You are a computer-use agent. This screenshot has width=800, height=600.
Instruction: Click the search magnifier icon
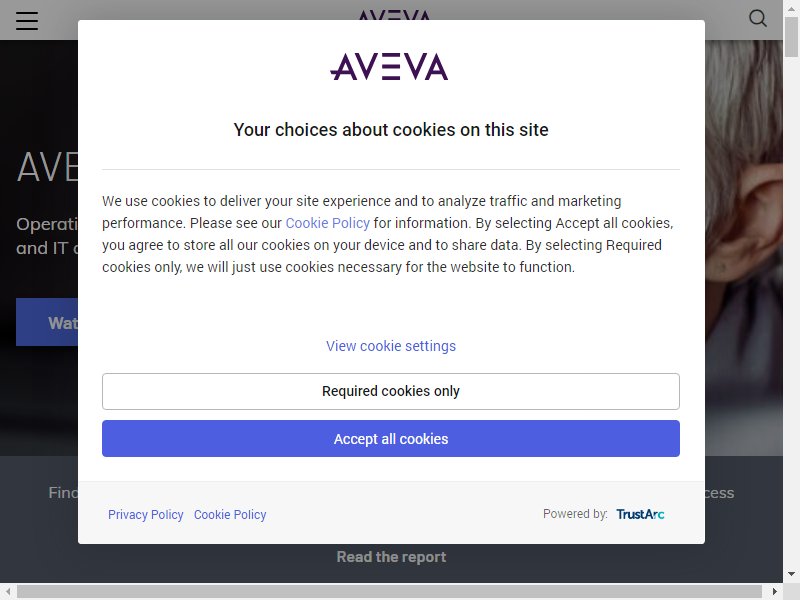pyautogui.click(x=758, y=18)
